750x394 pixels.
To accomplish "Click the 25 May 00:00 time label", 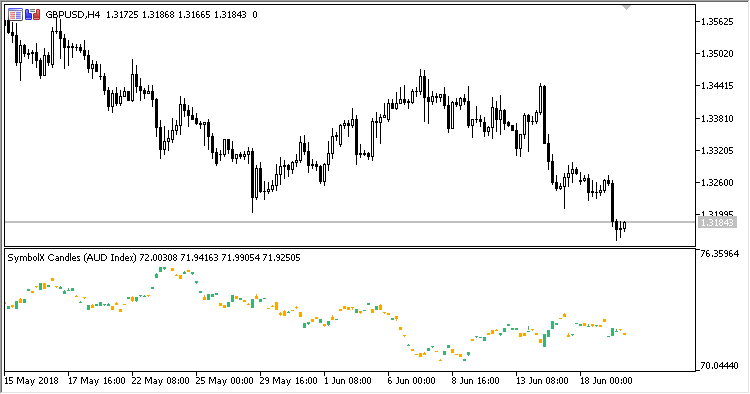I will [224, 381].
